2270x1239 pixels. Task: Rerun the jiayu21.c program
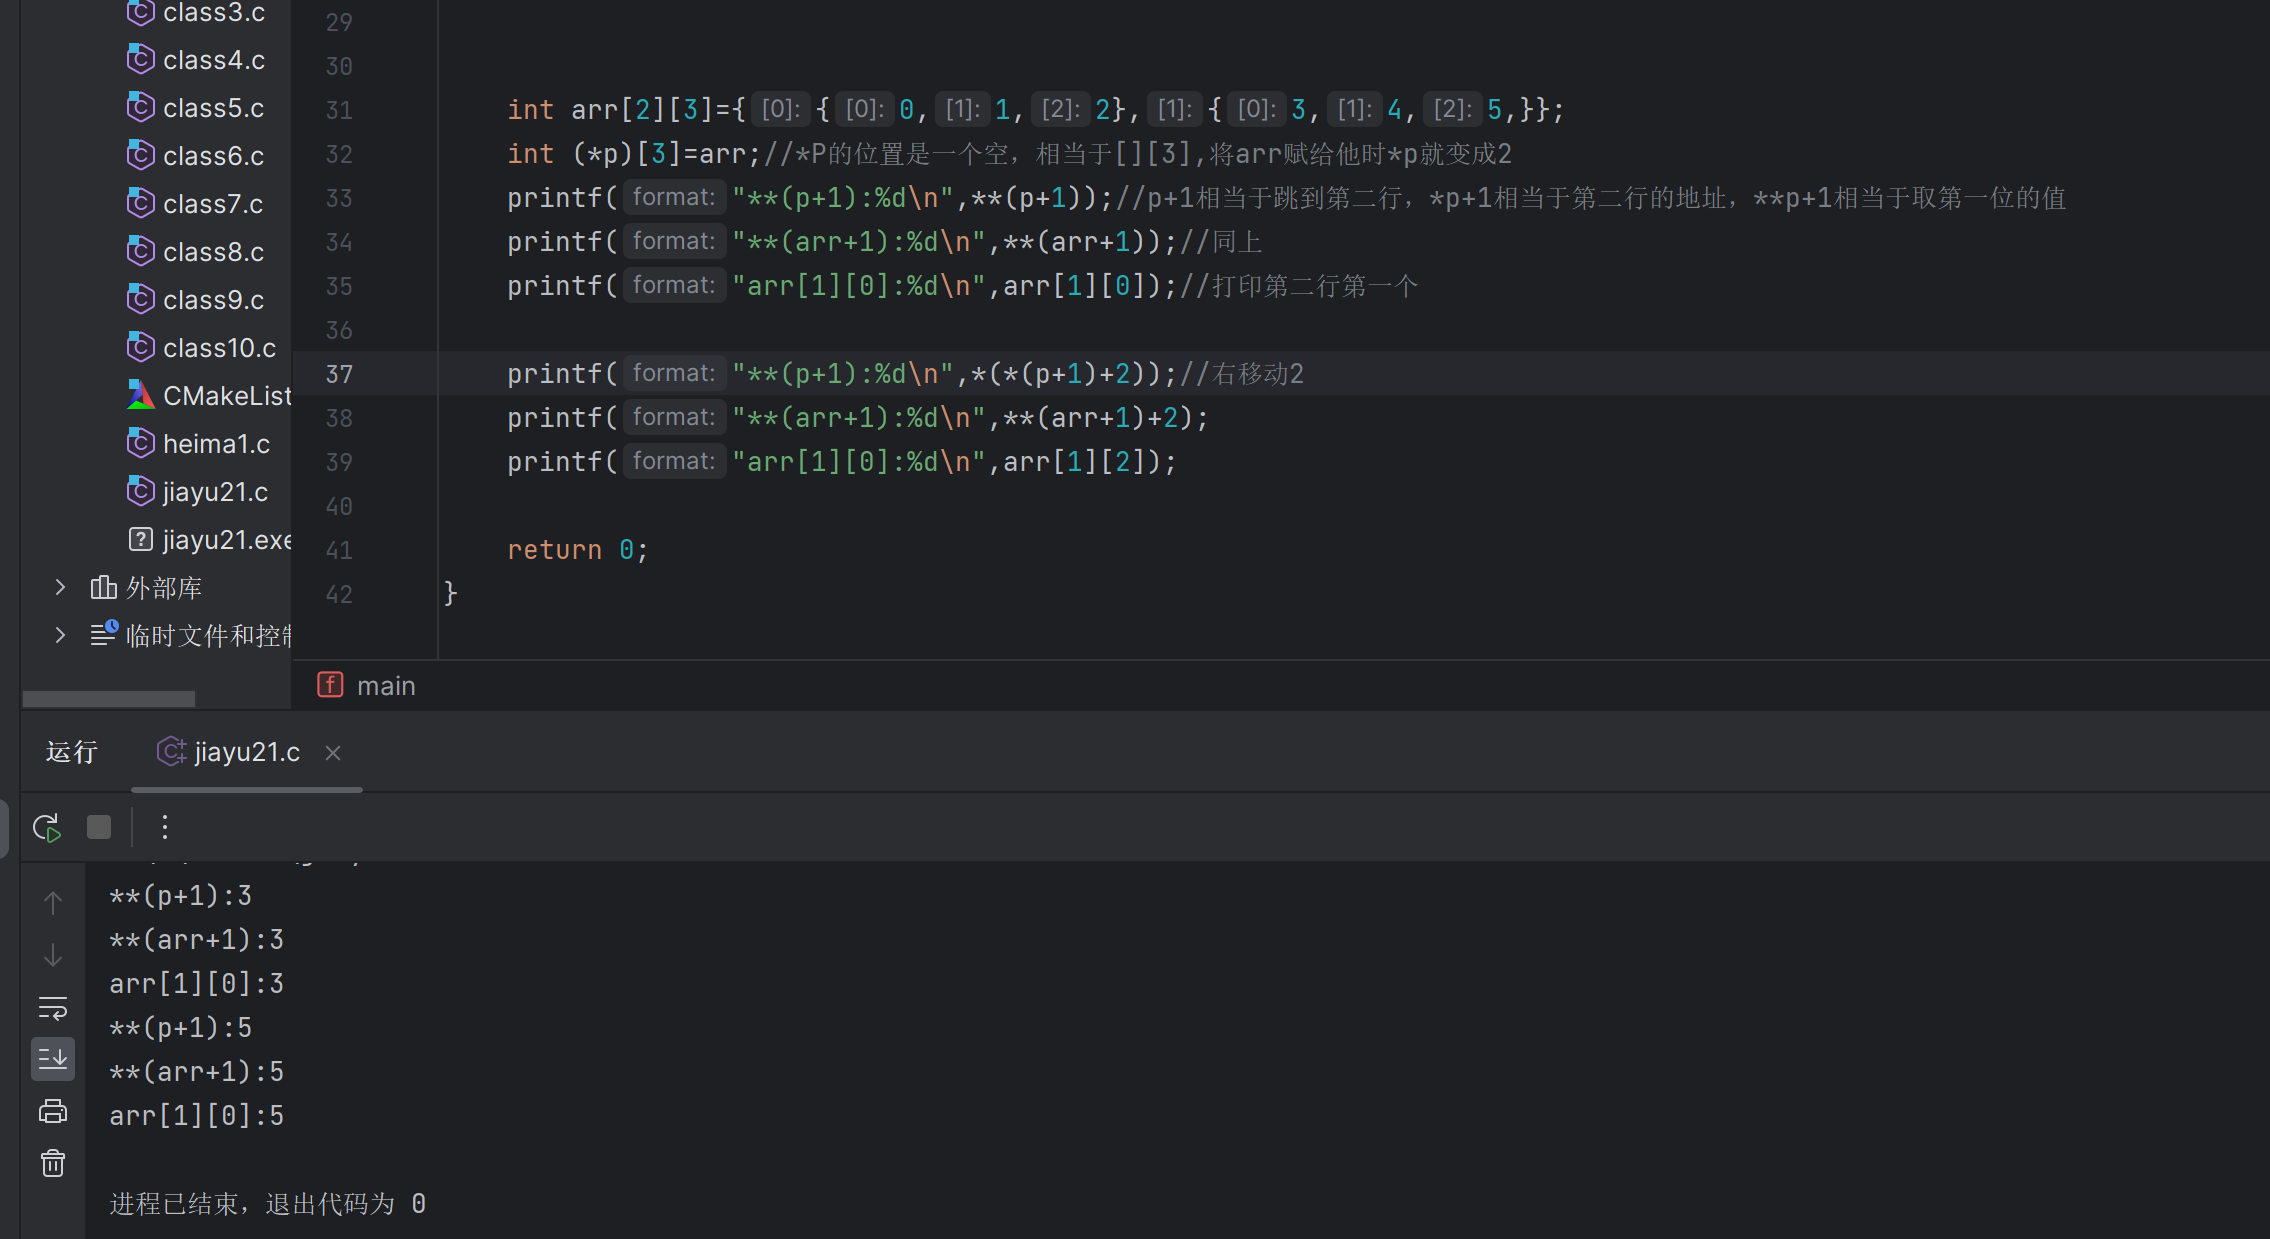[47, 827]
